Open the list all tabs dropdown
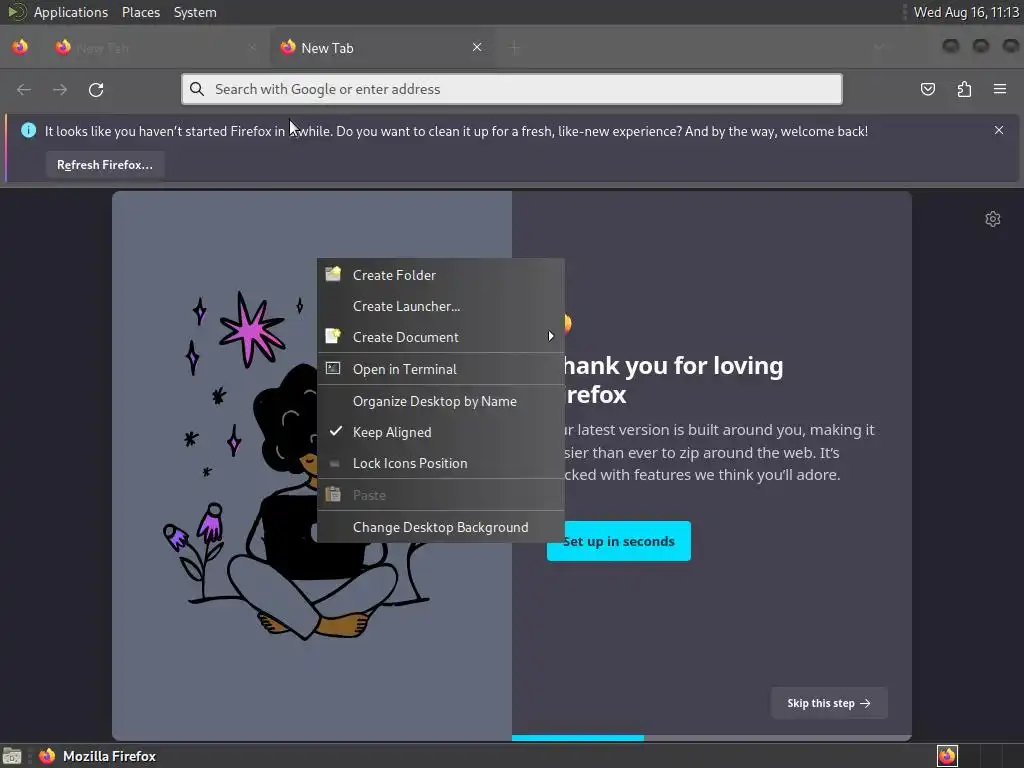This screenshot has width=1024, height=768. (878, 47)
